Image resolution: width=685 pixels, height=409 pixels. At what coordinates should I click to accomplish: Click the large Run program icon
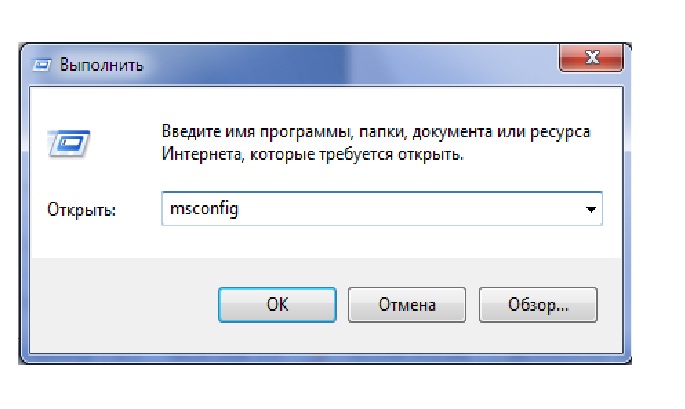69,143
